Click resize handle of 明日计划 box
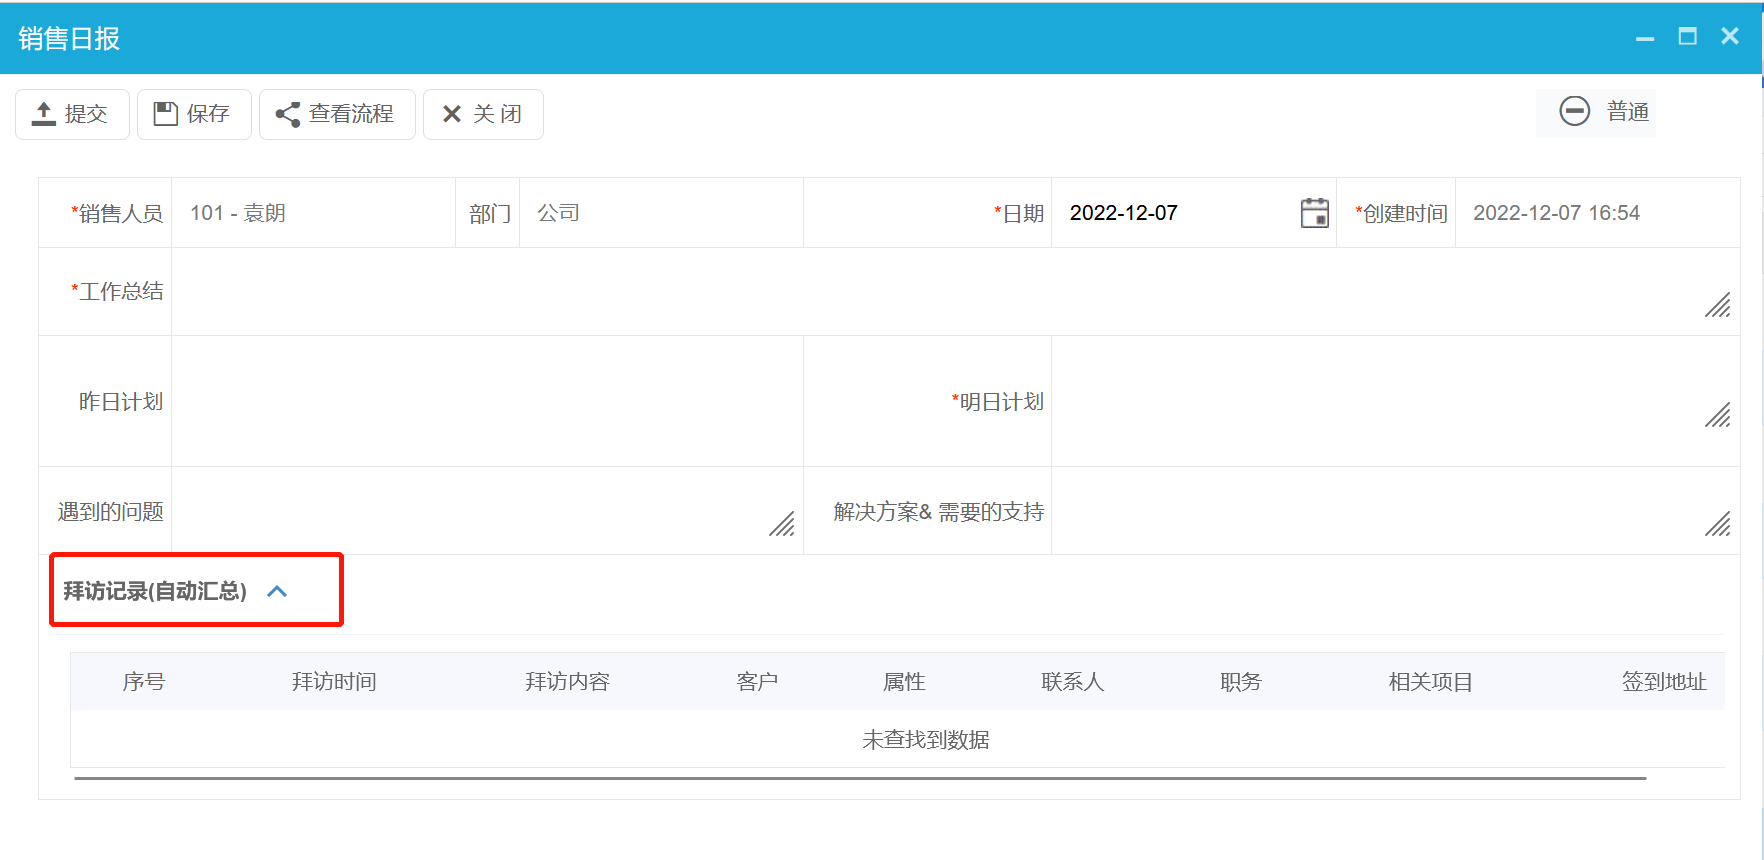The image size is (1764, 860). pos(1717,415)
